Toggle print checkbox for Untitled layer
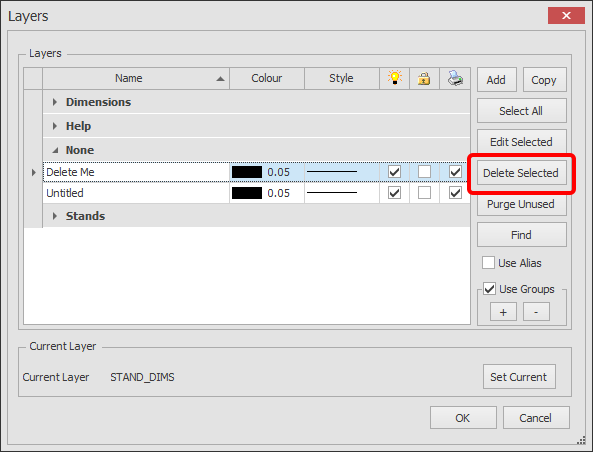593x452 pixels. tap(455, 193)
